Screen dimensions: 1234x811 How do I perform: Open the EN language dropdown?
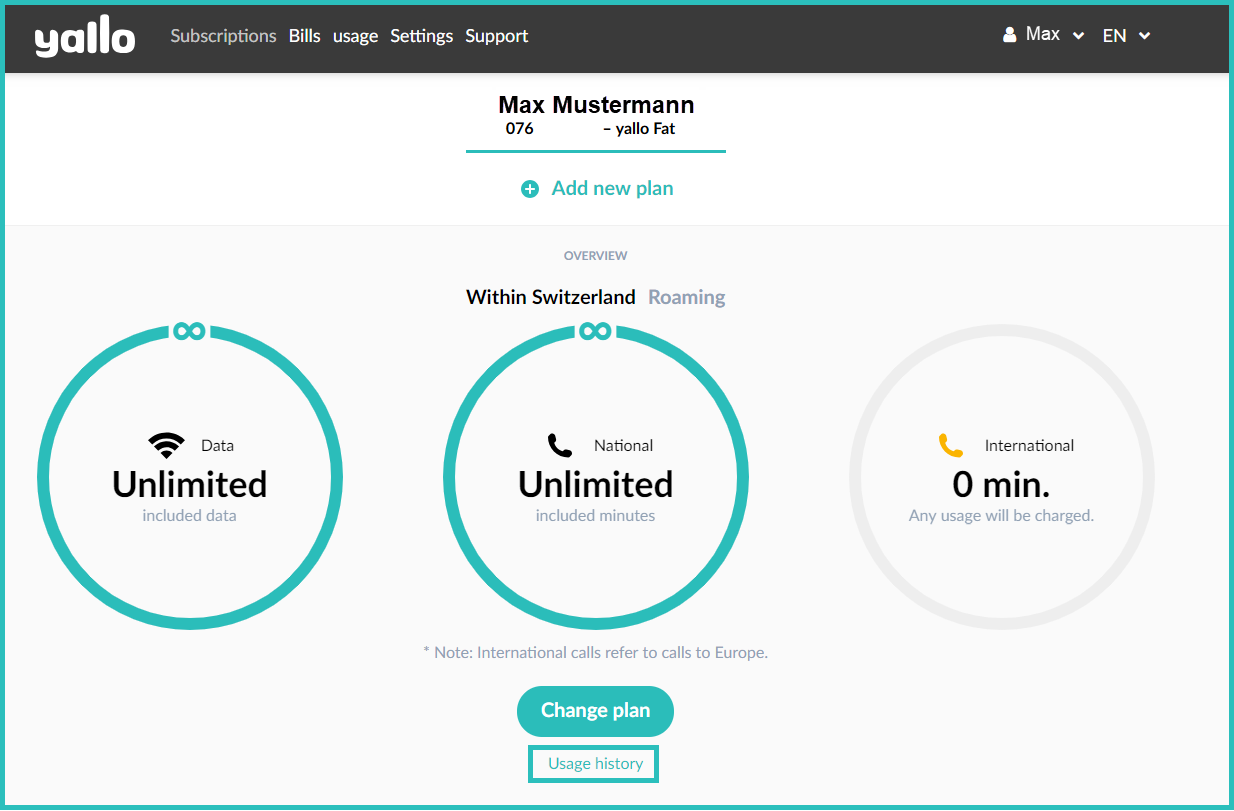coord(1126,36)
